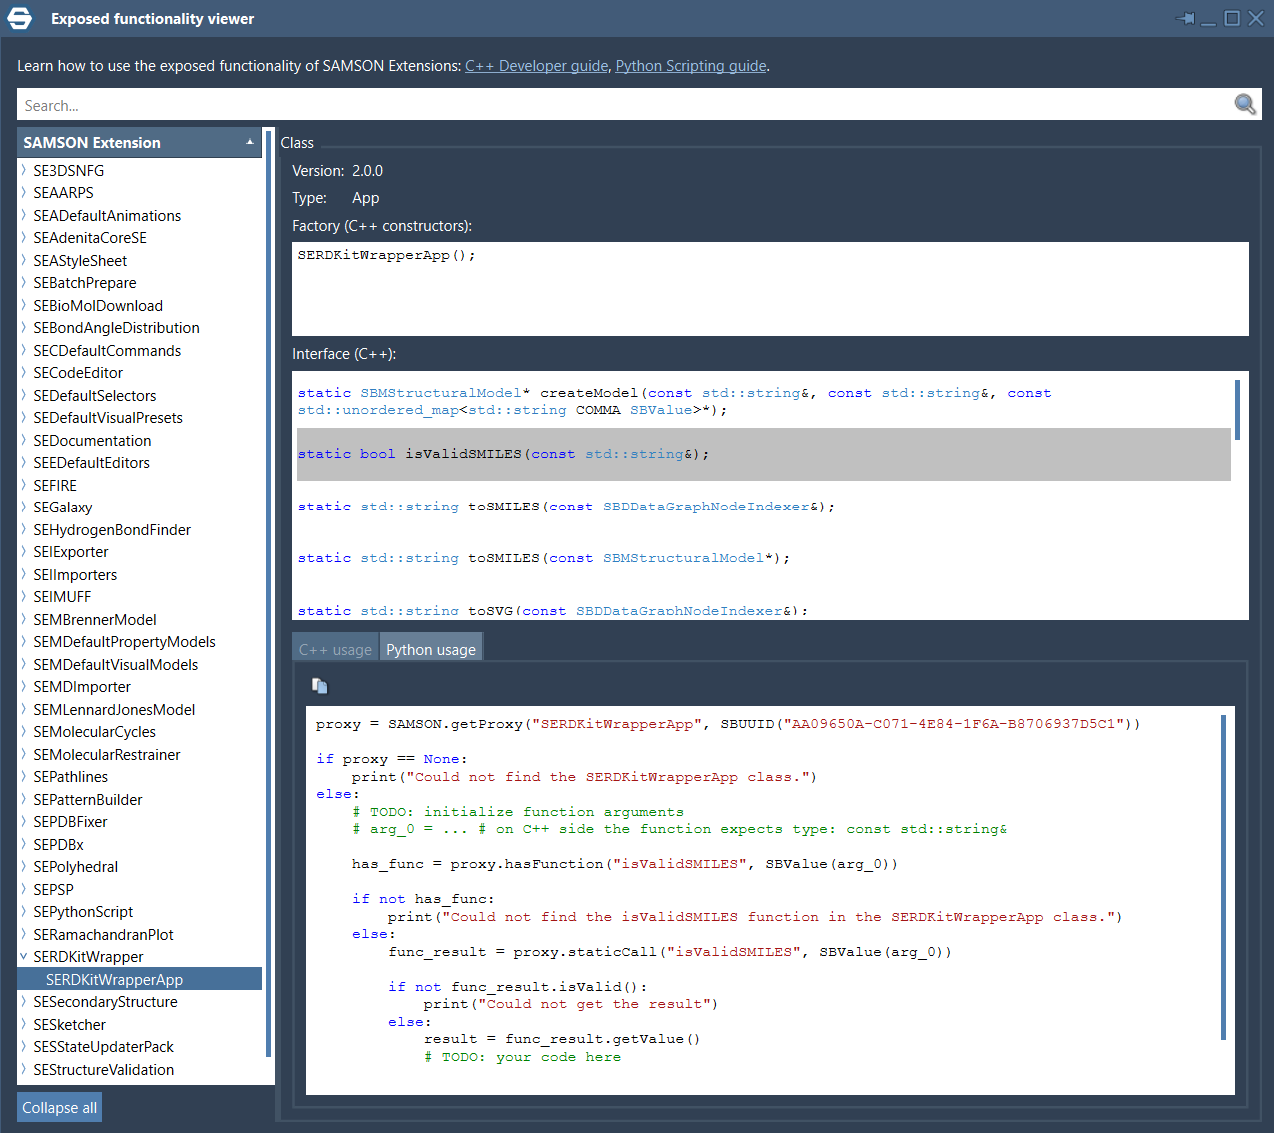
Task: Expand the SE3DSNFG extension node
Action: click(23, 170)
